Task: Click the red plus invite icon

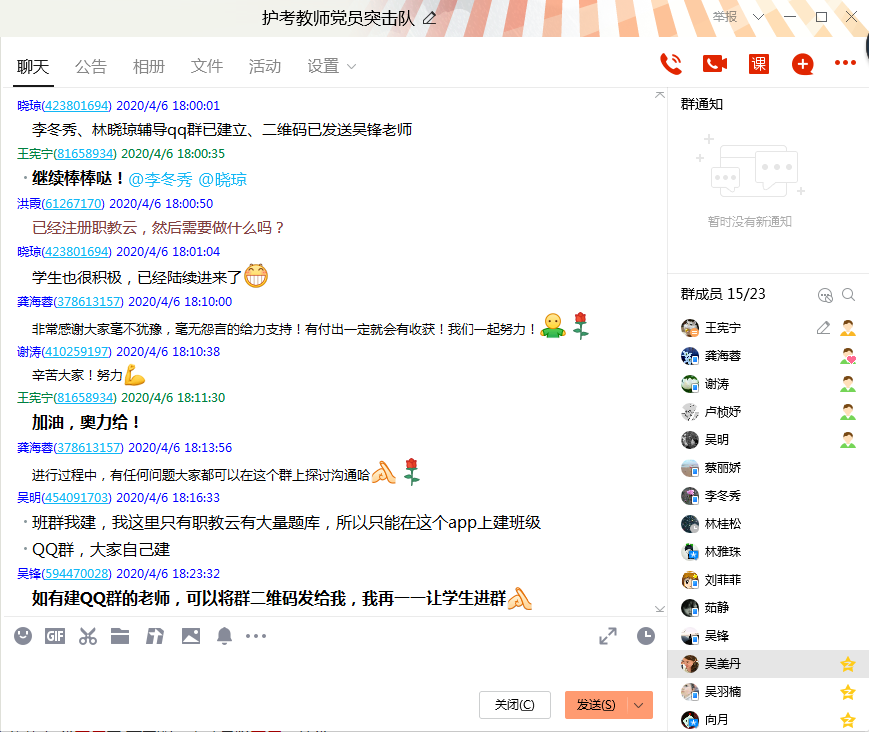Action: coord(802,65)
